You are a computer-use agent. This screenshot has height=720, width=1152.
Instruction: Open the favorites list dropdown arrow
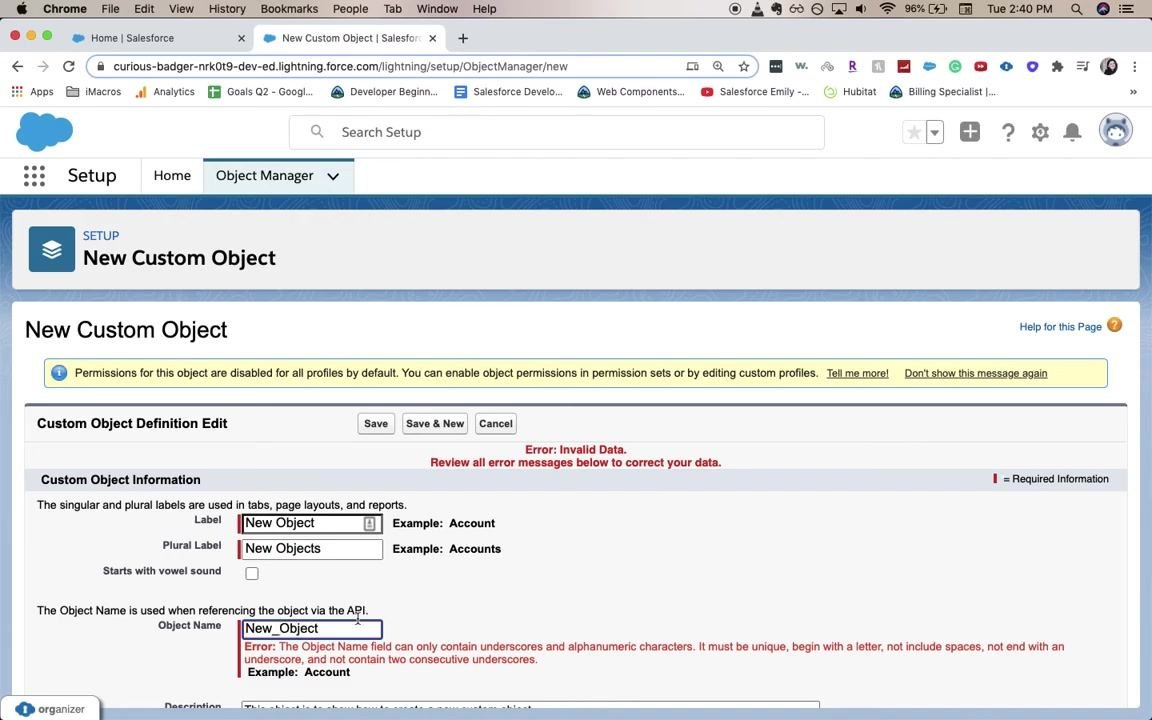[935, 132]
